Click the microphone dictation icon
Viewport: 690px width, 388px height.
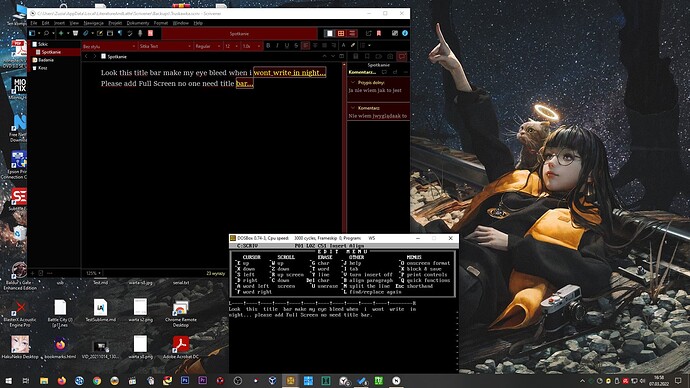140,33
